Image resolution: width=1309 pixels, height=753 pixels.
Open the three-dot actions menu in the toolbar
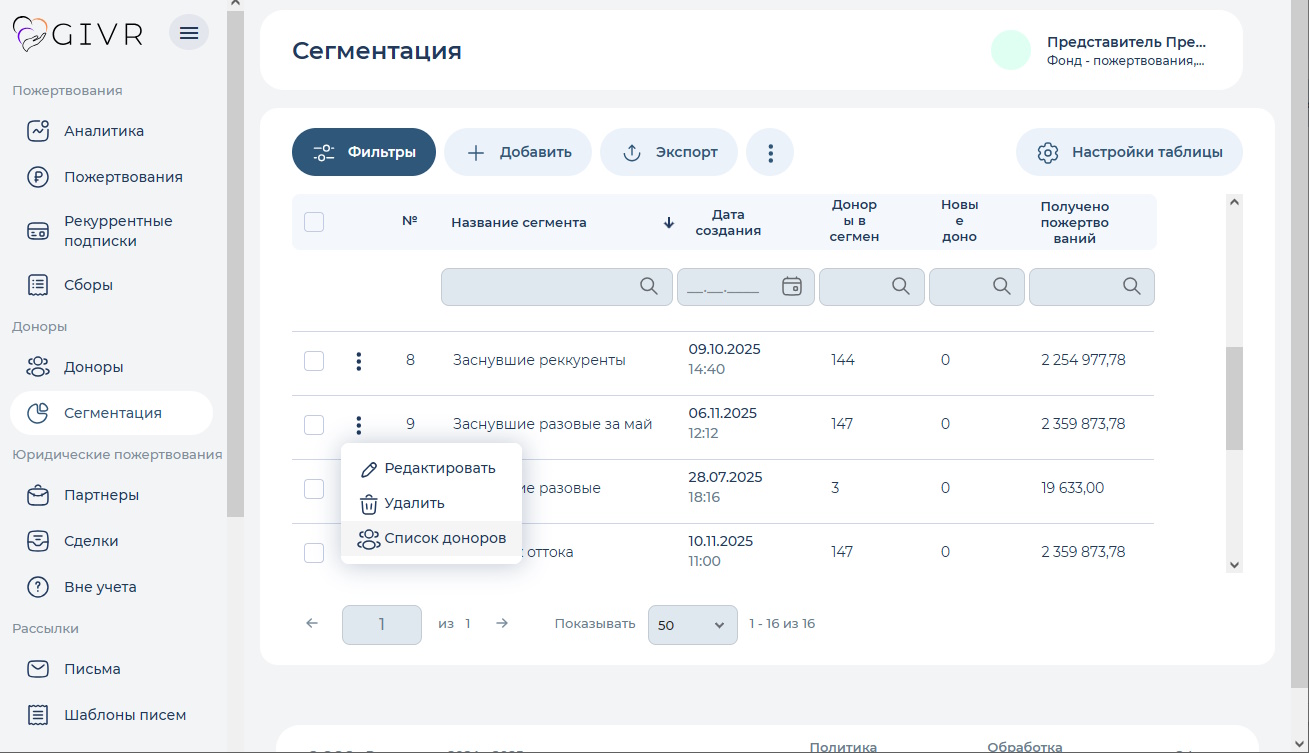tap(770, 152)
